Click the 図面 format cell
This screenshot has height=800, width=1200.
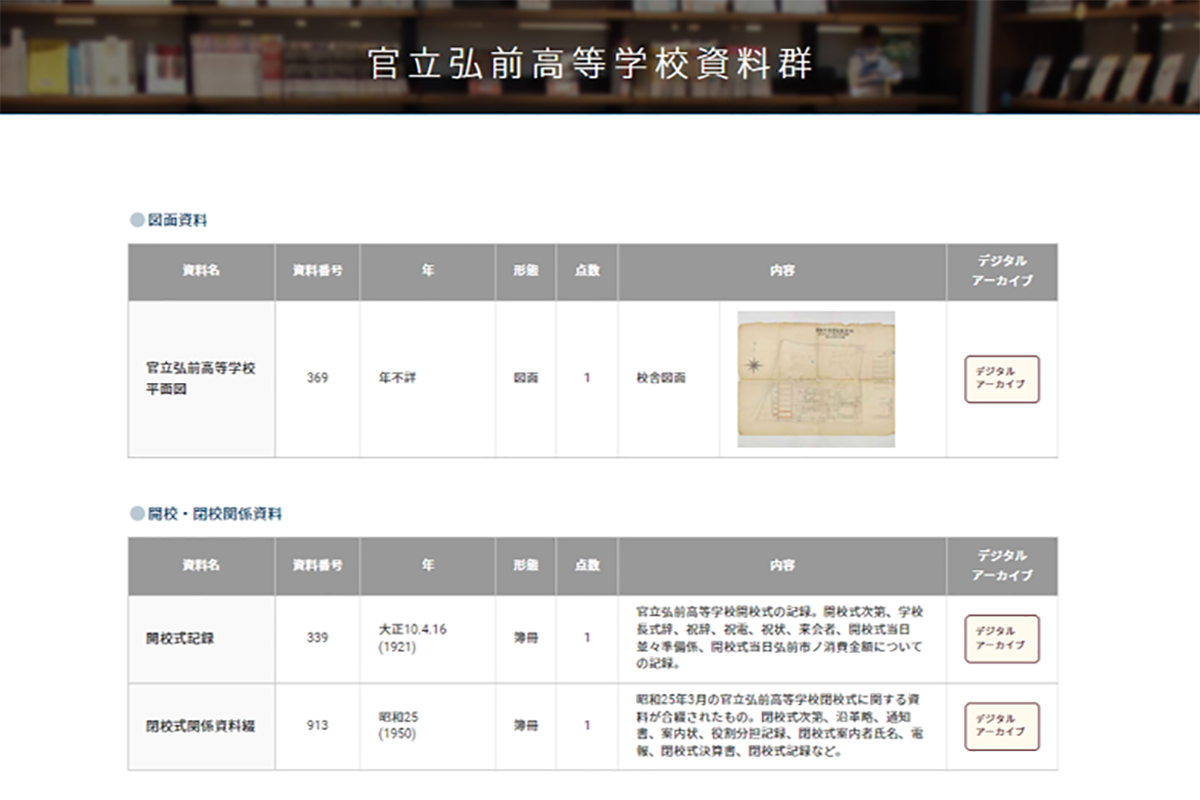click(526, 379)
